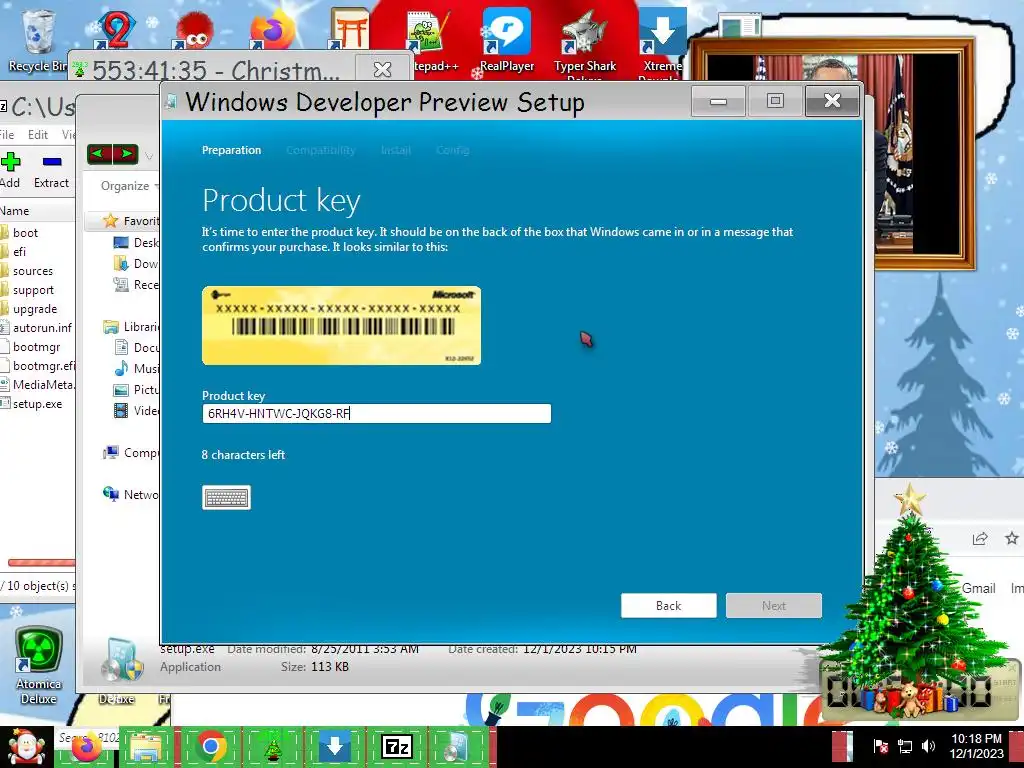The image size is (1024, 768).
Task: Select autorun.inf in the 7-Zip list
Action: click(42, 328)
